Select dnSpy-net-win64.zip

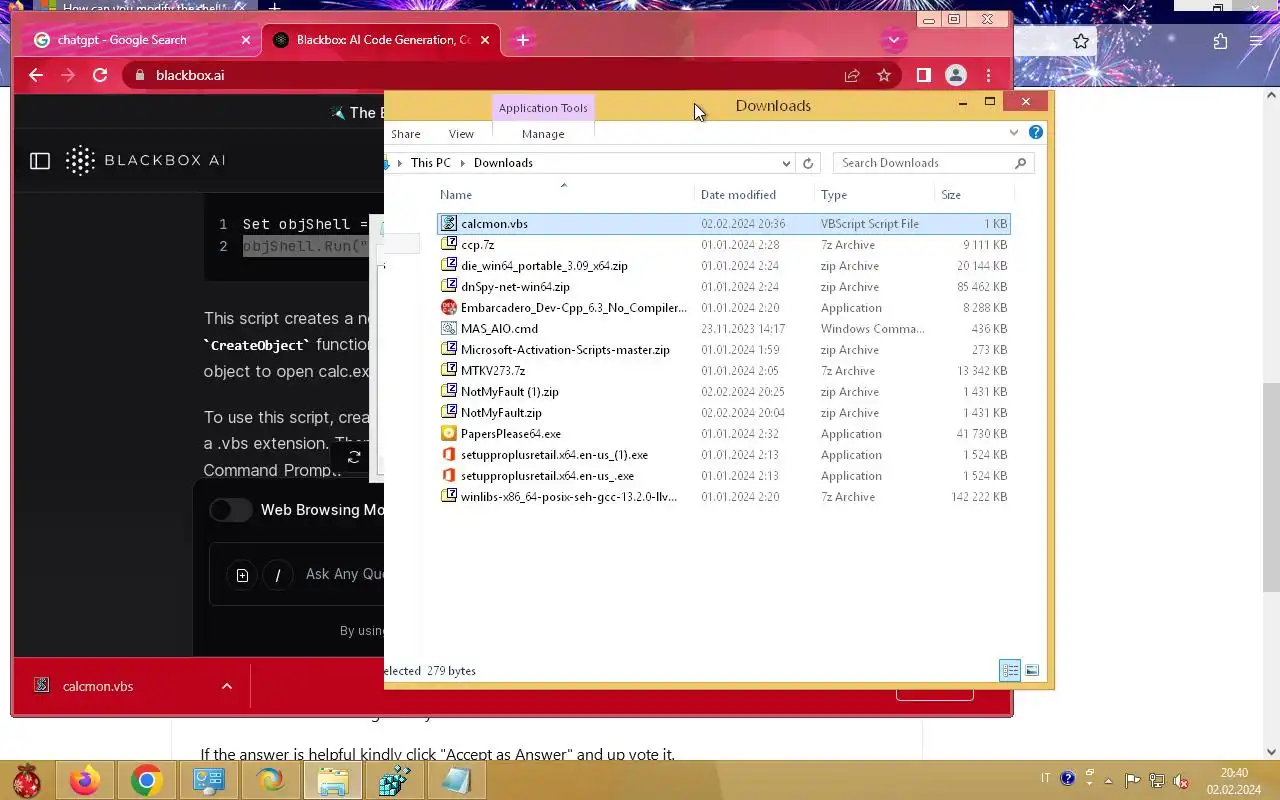coord(515,287)
